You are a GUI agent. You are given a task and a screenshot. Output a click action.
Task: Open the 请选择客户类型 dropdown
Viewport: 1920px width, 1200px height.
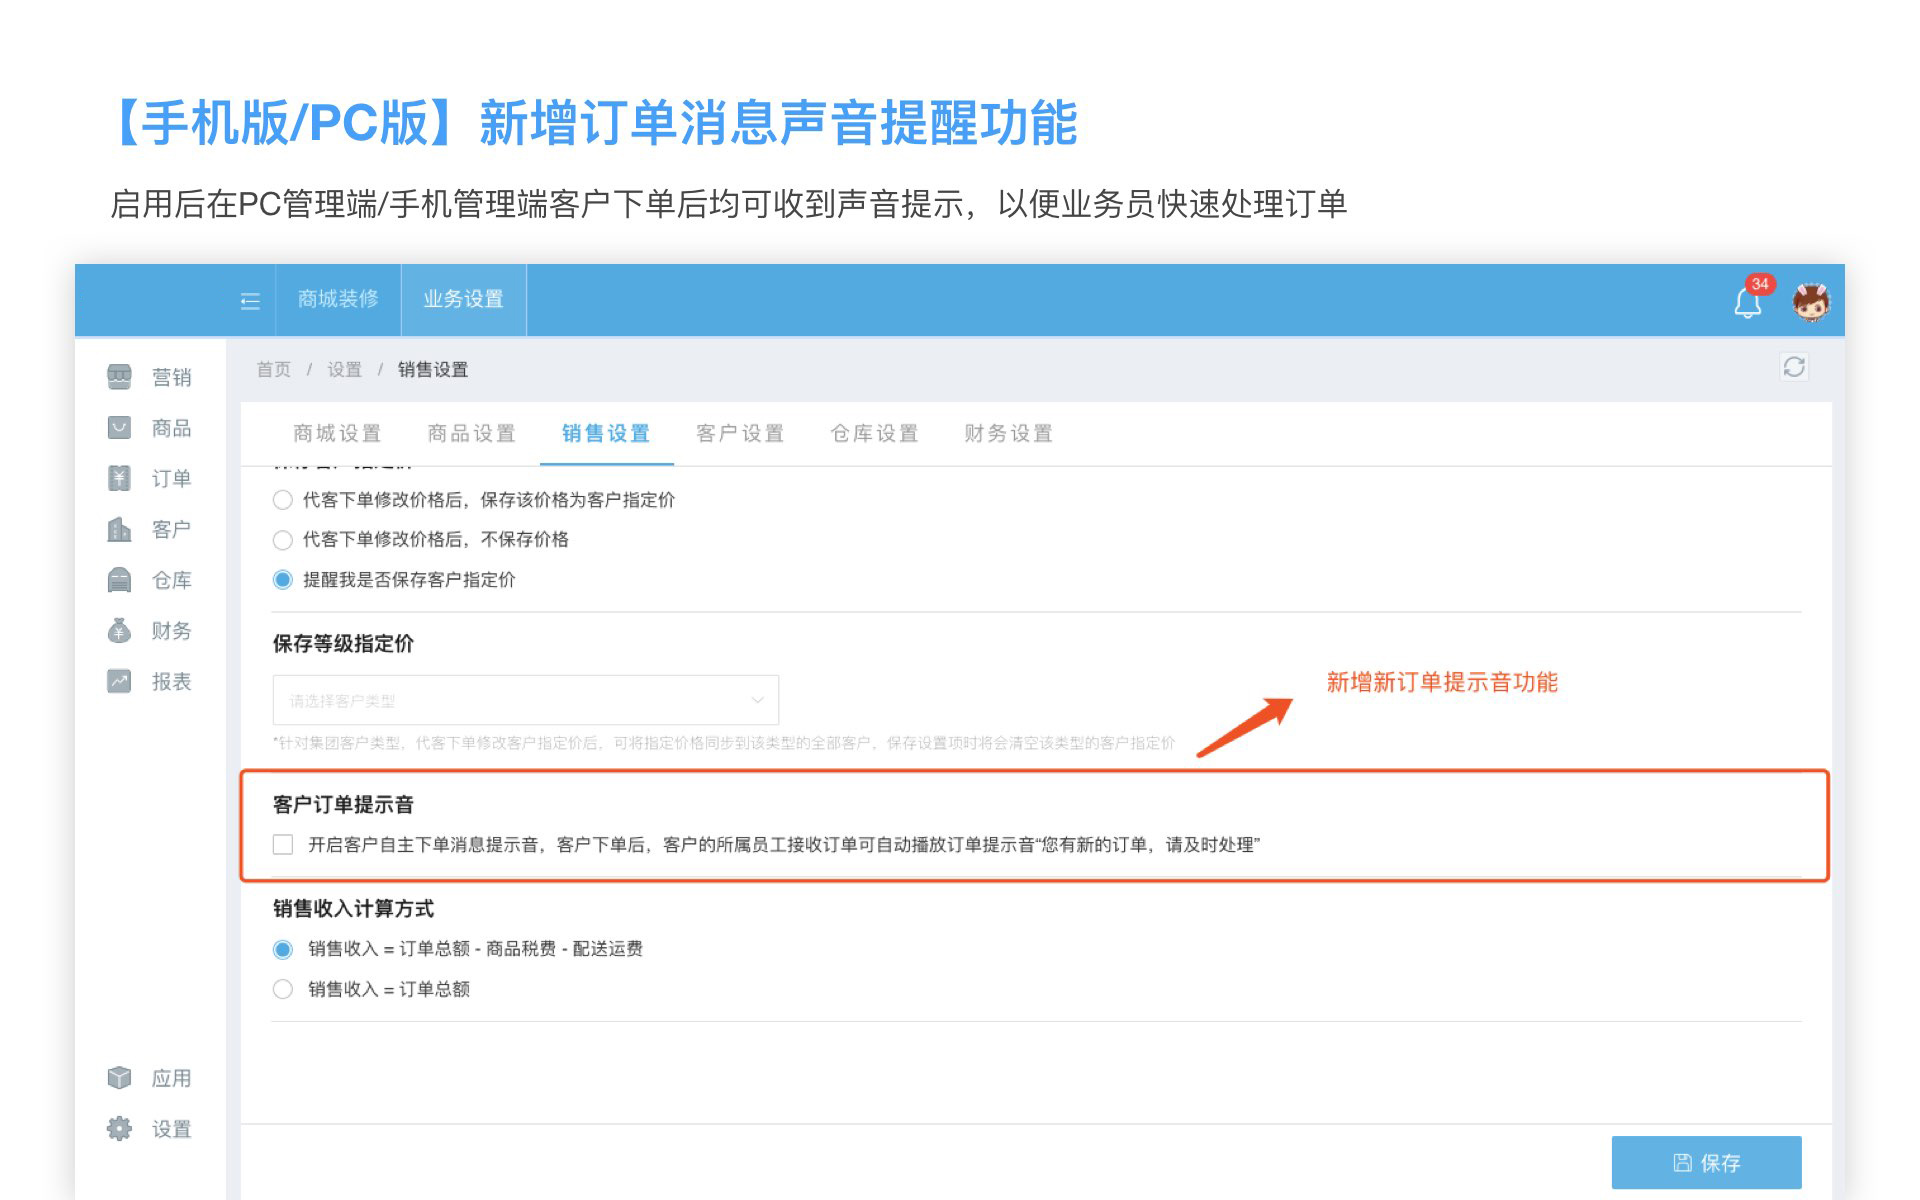pos(525,700)
